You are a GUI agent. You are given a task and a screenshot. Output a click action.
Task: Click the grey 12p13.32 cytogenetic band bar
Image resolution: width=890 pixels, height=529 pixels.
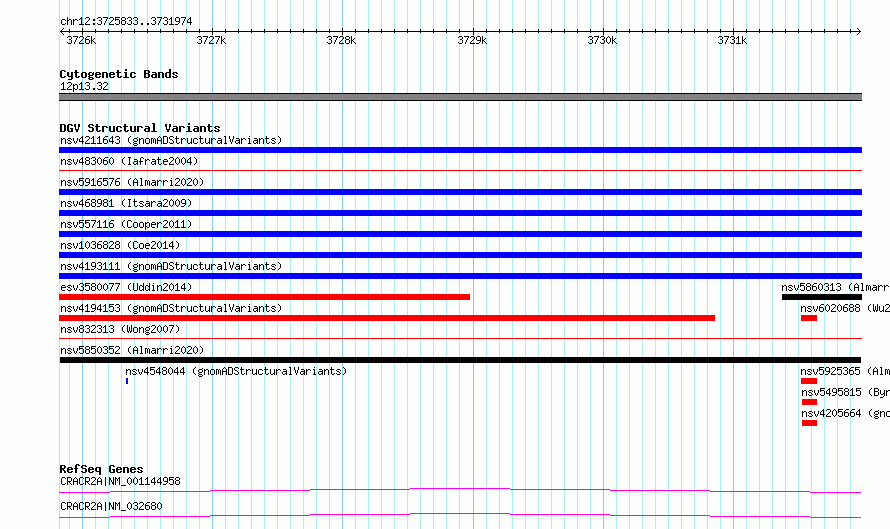(x=460, y=97)
